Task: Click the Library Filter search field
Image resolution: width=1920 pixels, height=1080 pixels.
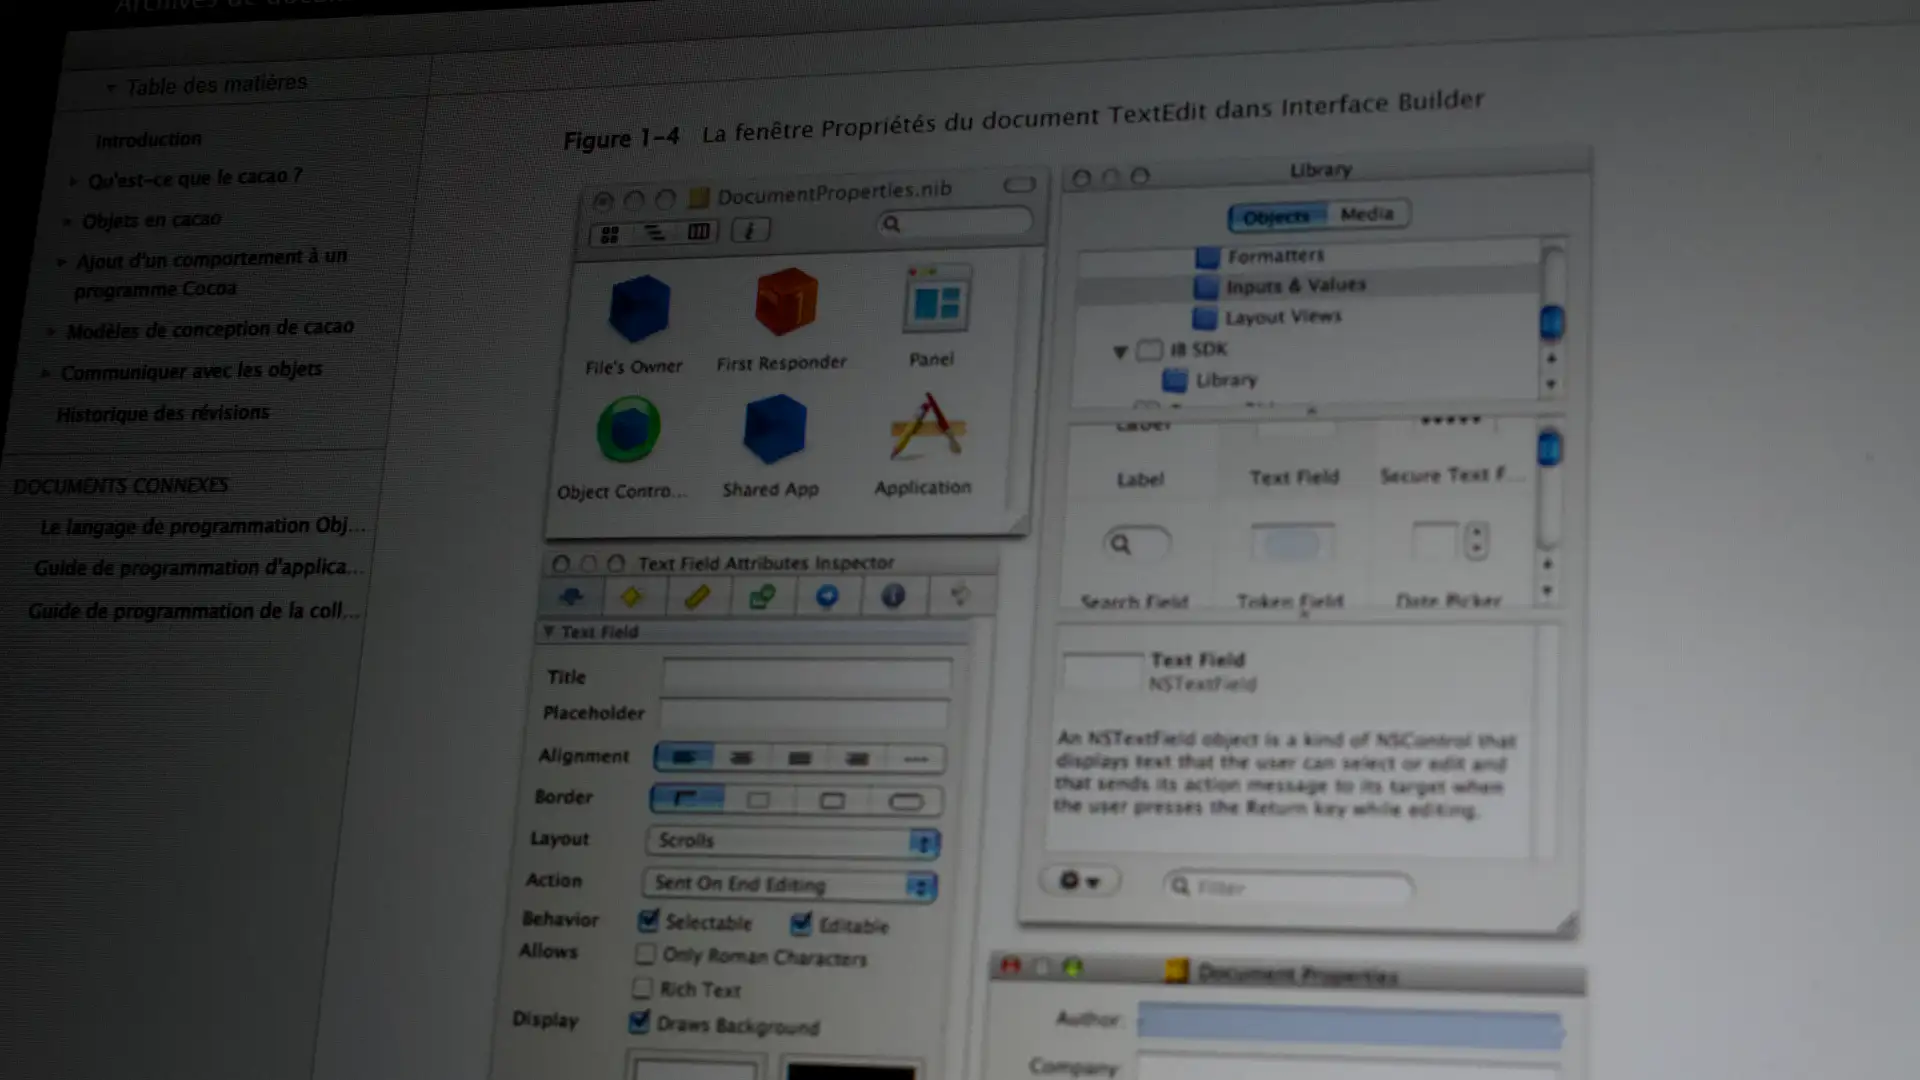Action: coord(1289,887)
